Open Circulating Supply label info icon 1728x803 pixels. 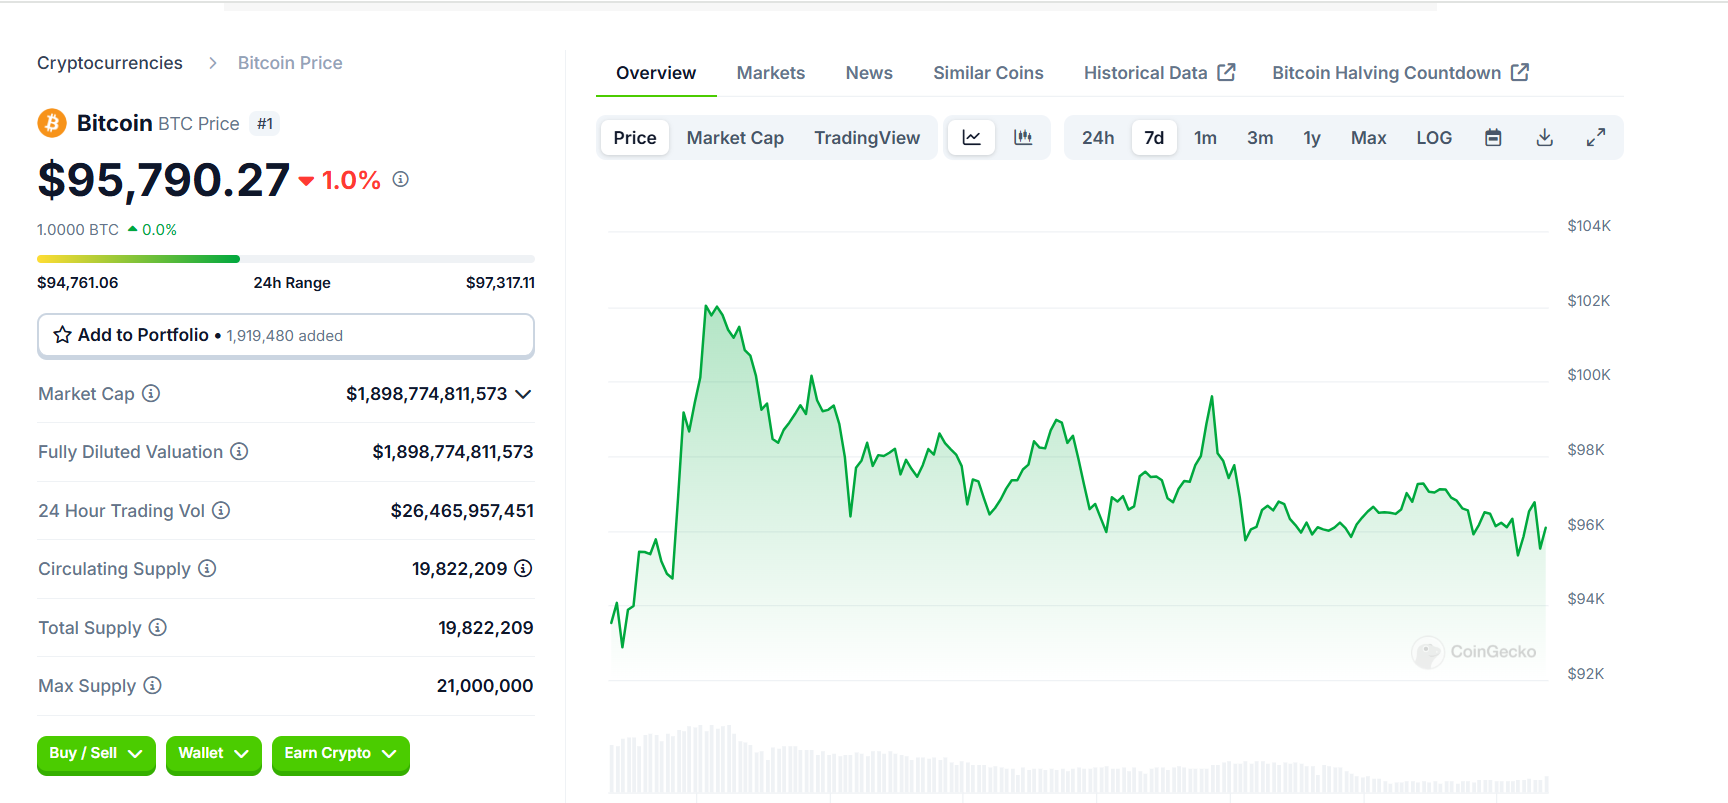click(x=207, y=568)
